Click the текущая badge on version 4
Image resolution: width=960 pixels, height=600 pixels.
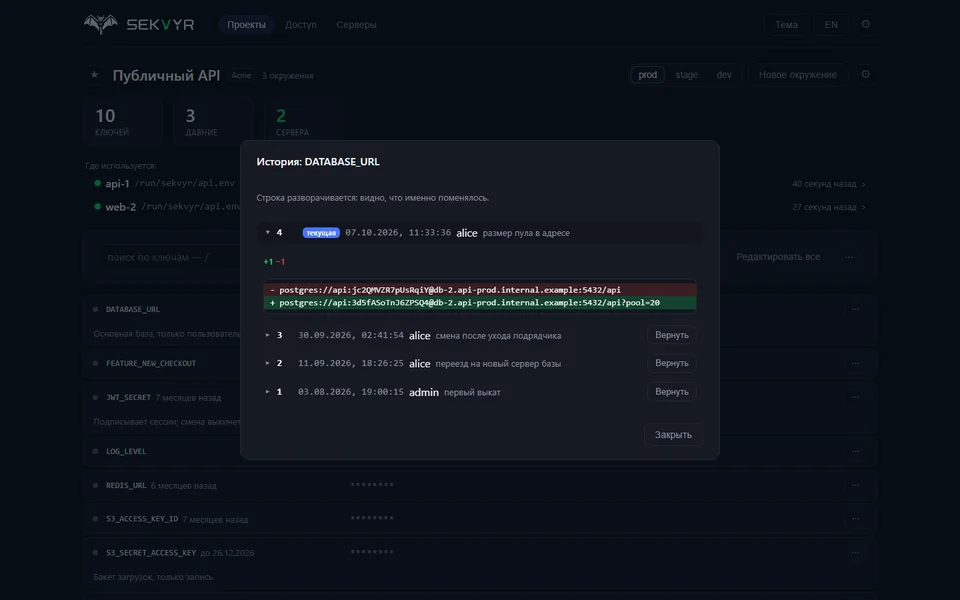click(x=321, y=233)
